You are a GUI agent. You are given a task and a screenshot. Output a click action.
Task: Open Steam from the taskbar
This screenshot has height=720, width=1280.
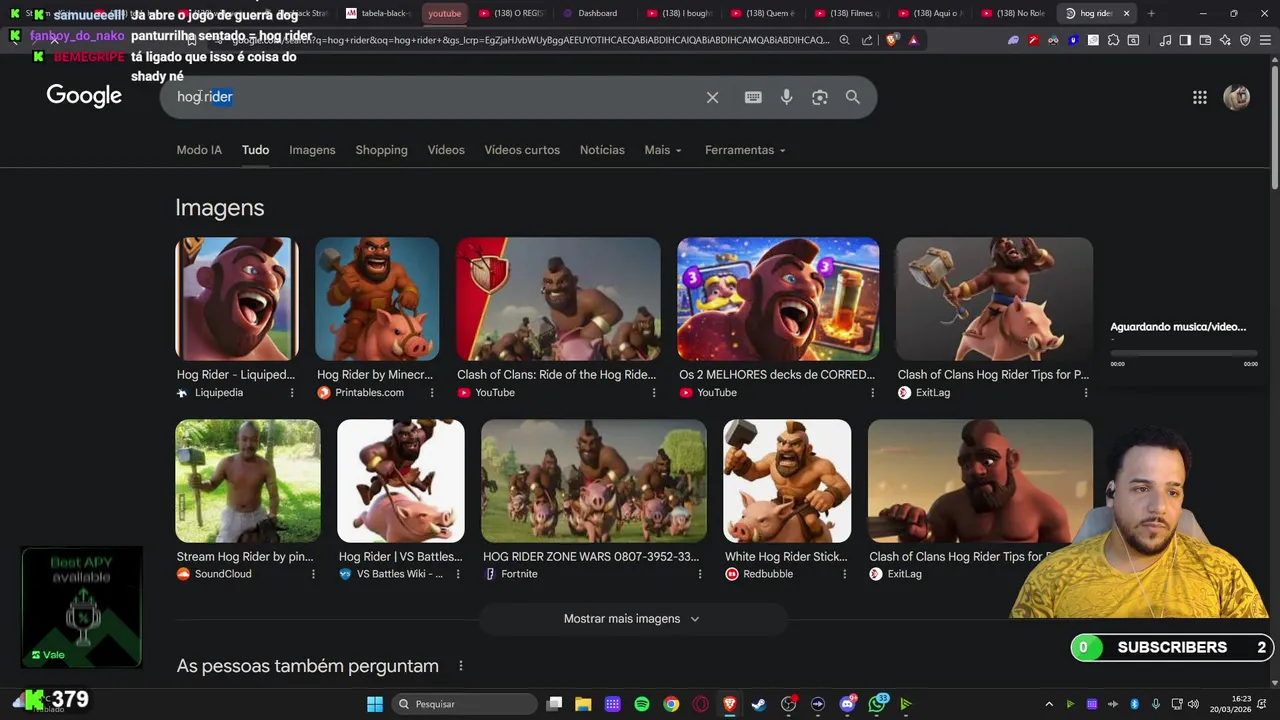(x=759, y=704)
